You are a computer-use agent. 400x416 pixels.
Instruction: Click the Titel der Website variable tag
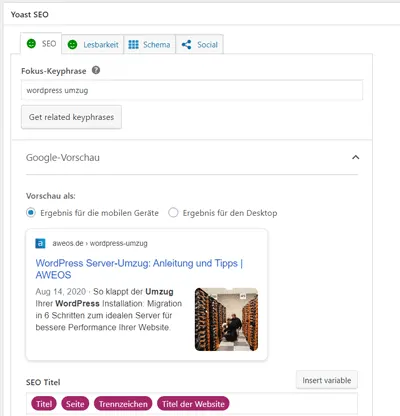coord(193,404)
